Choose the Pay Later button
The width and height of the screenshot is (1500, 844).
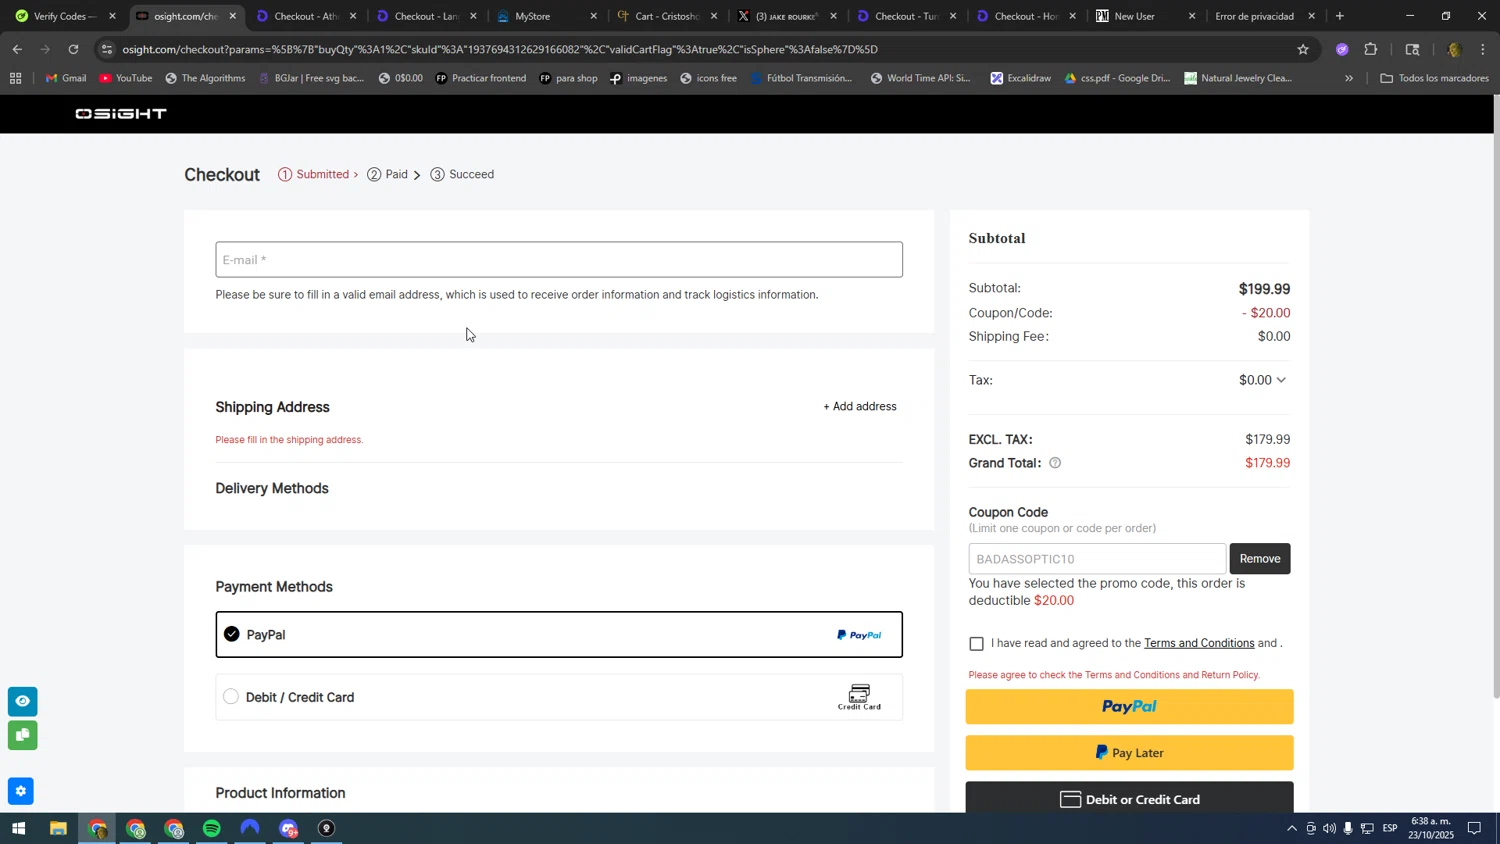point(1129,753)
